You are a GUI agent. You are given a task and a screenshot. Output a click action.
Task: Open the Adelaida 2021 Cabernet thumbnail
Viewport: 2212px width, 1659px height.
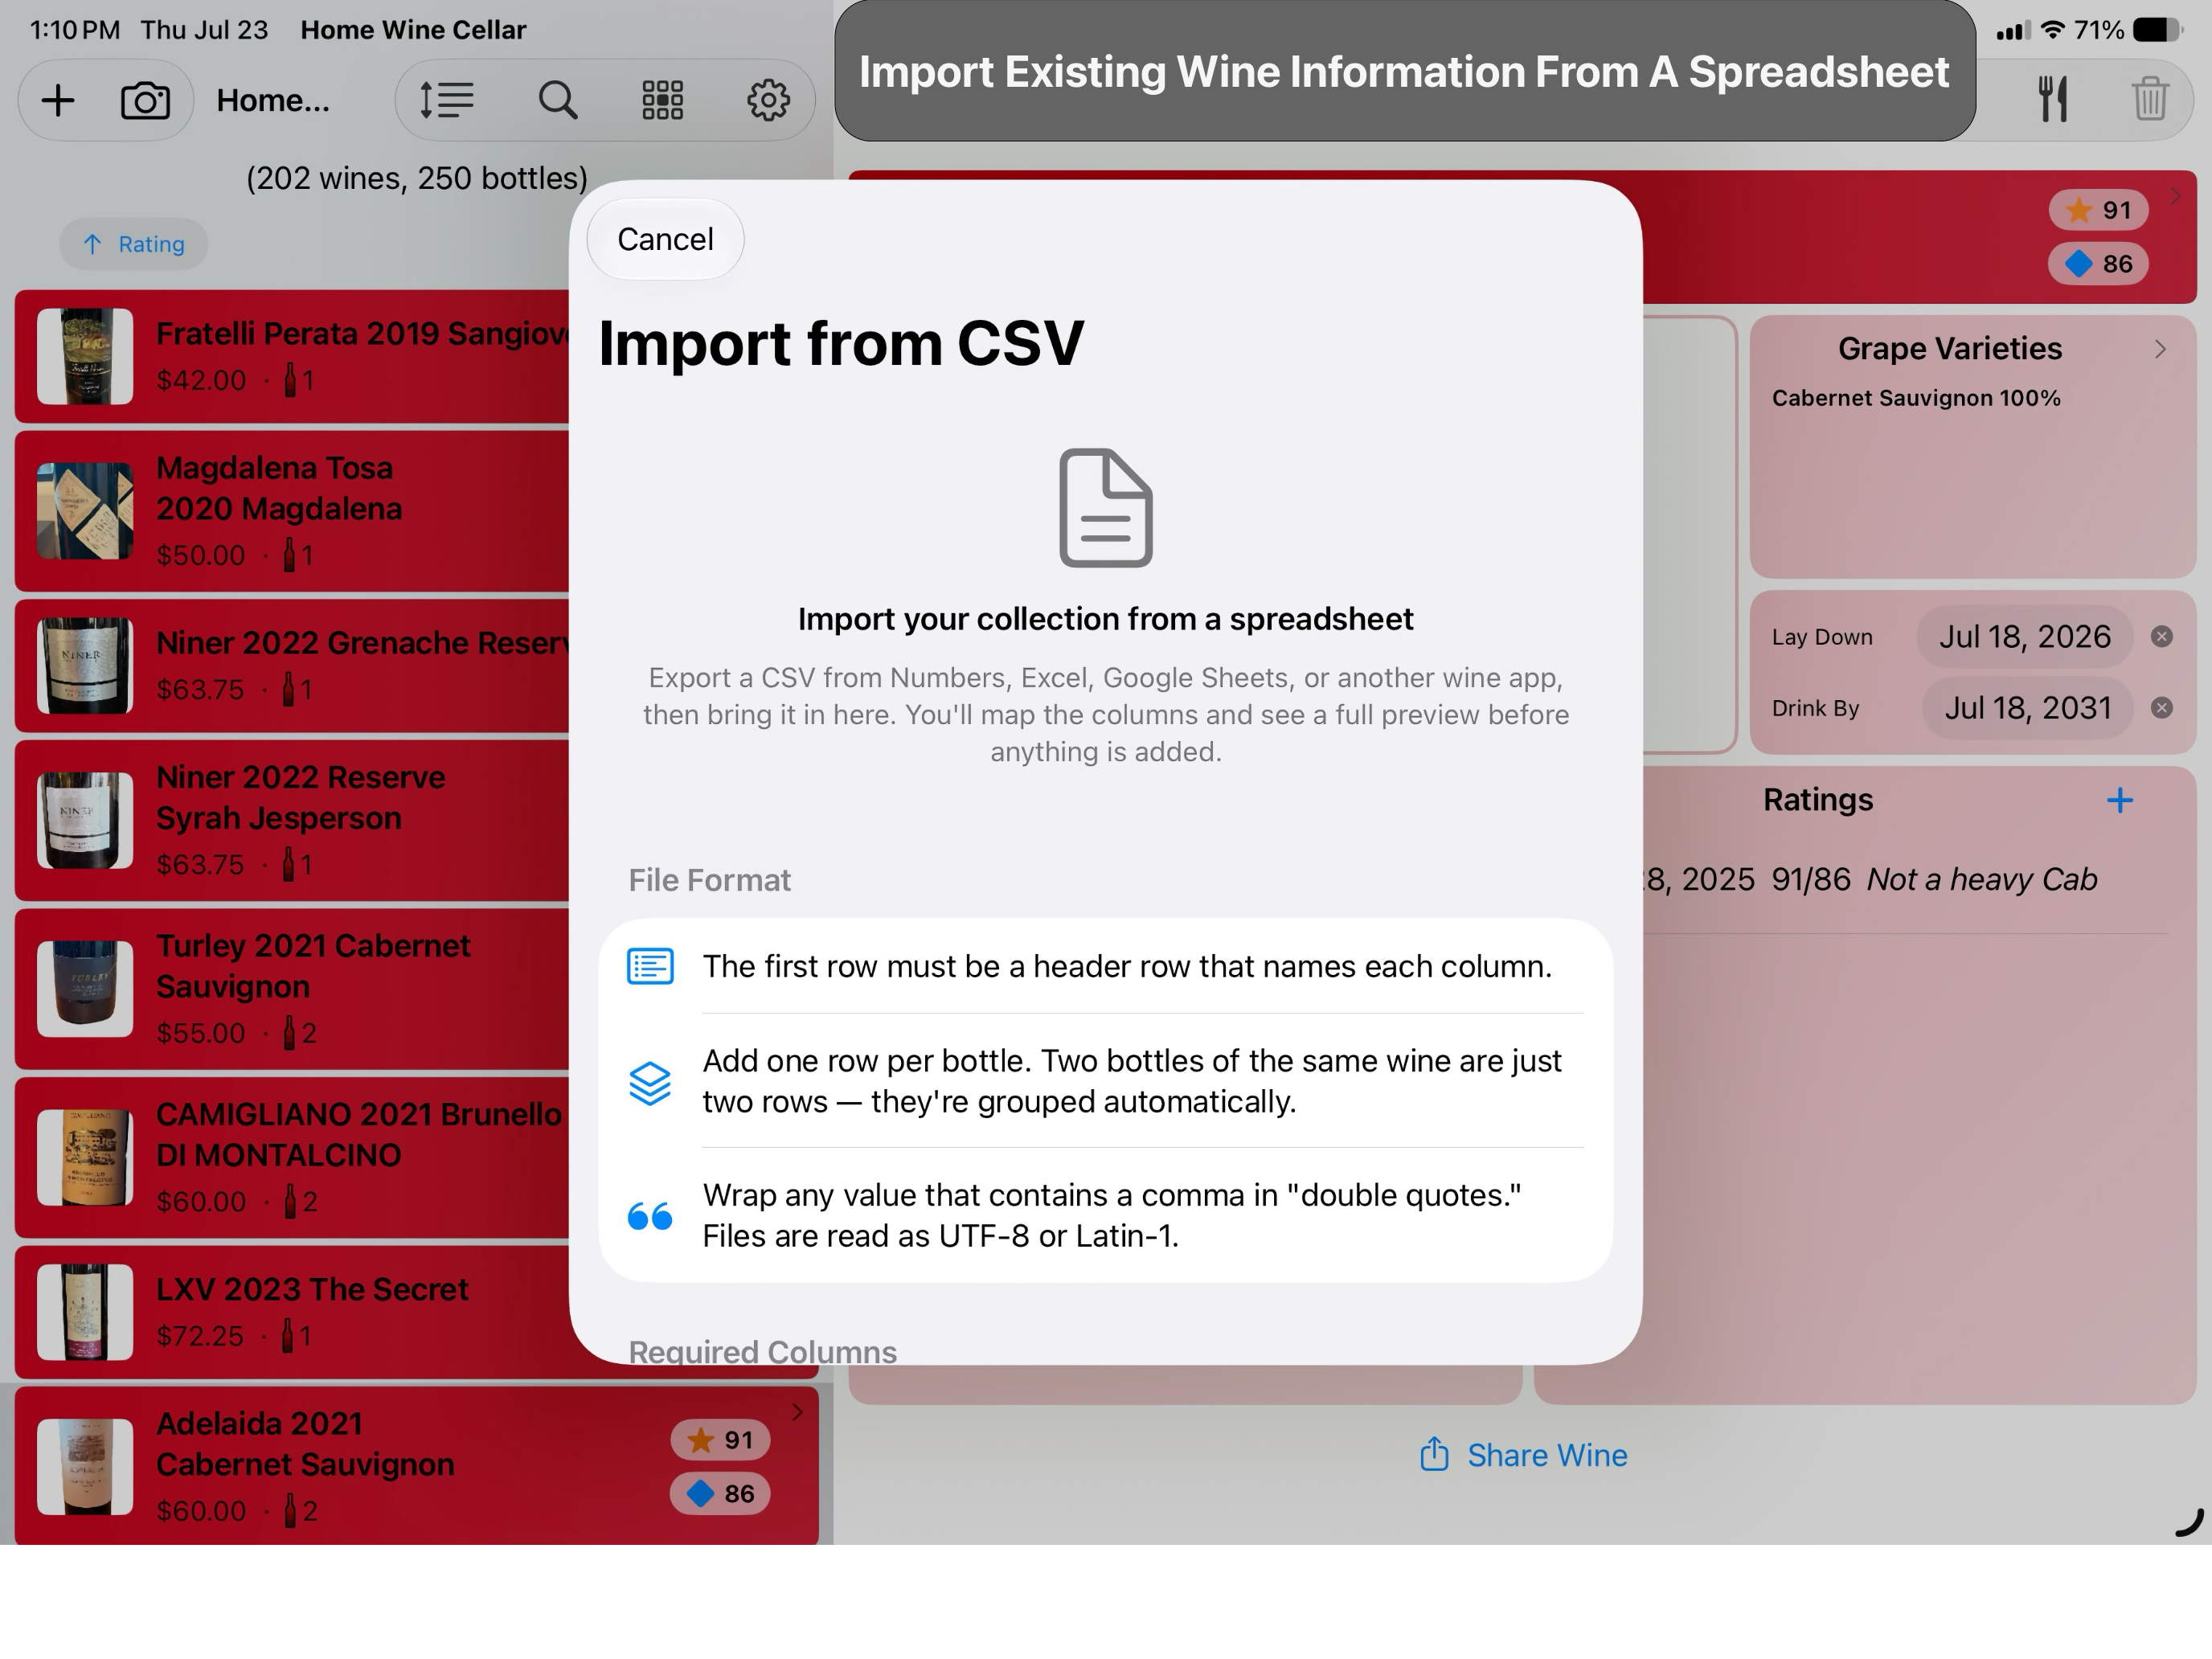pyautogui.click(x=85, y=1467)
